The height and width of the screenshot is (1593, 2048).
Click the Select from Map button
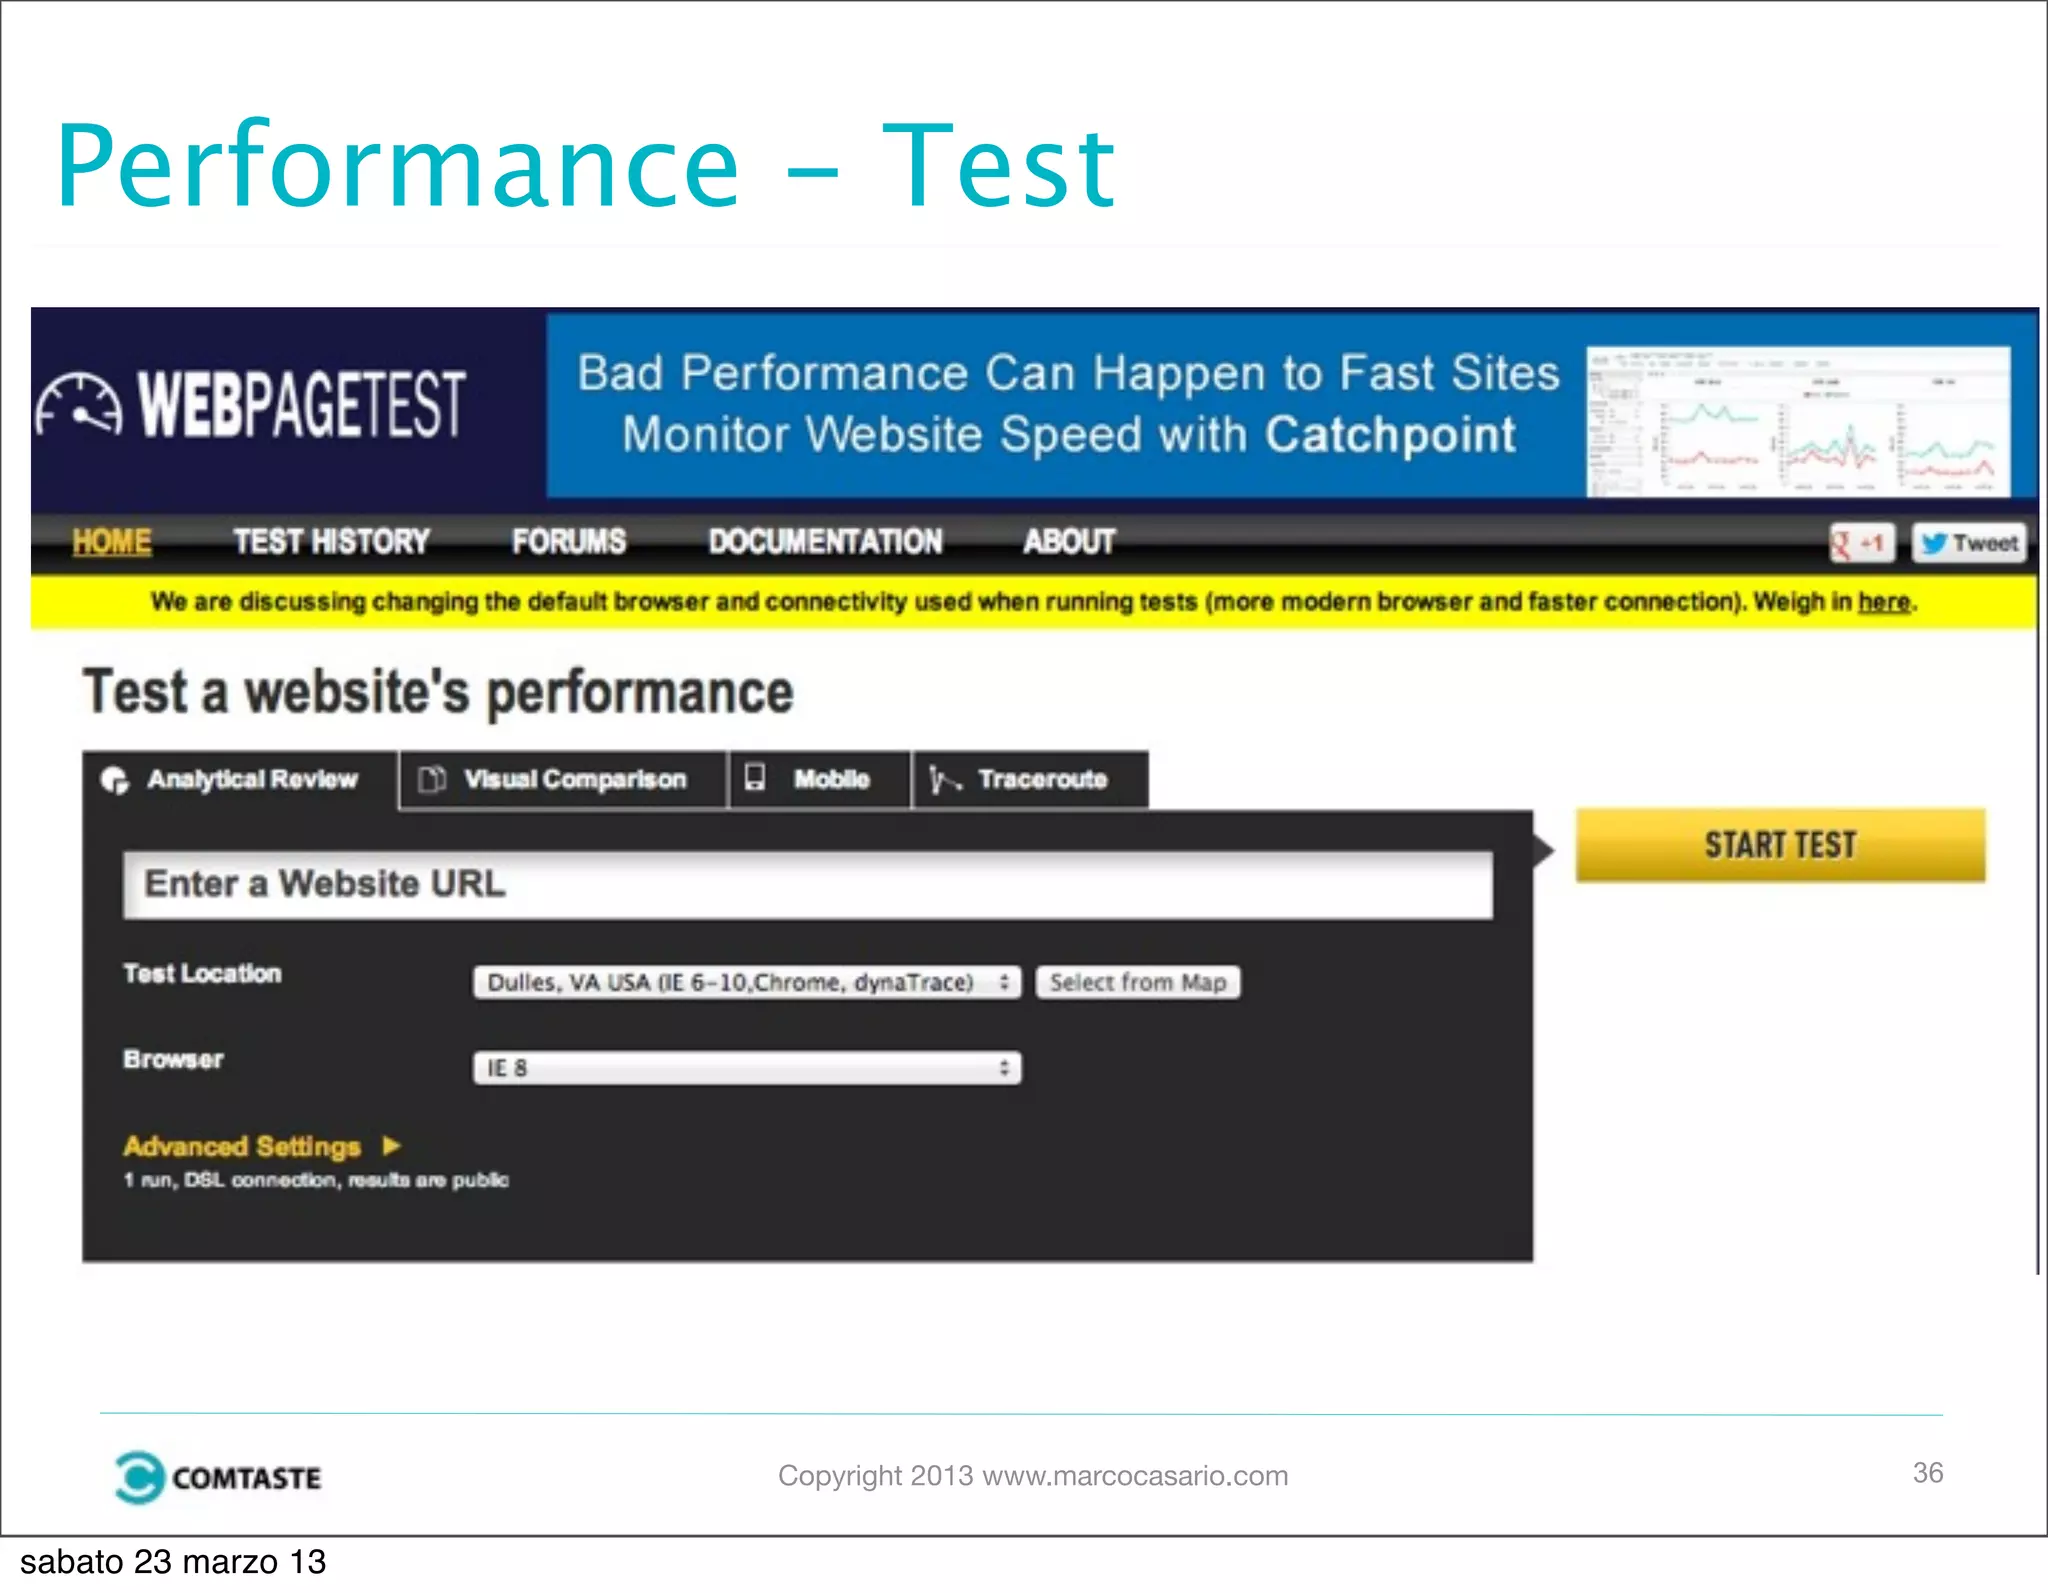coord(1137,982)
